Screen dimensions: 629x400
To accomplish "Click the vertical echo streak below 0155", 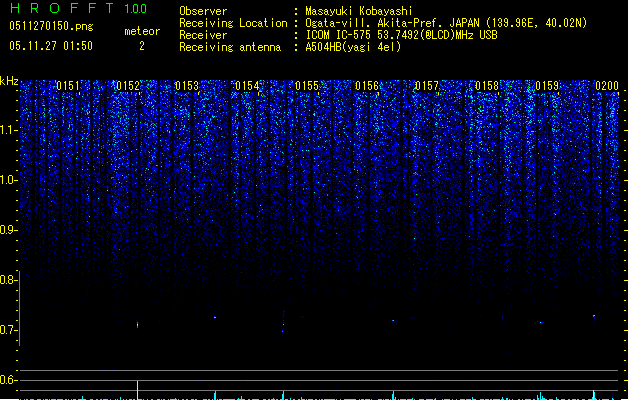I will pos(283,321).
